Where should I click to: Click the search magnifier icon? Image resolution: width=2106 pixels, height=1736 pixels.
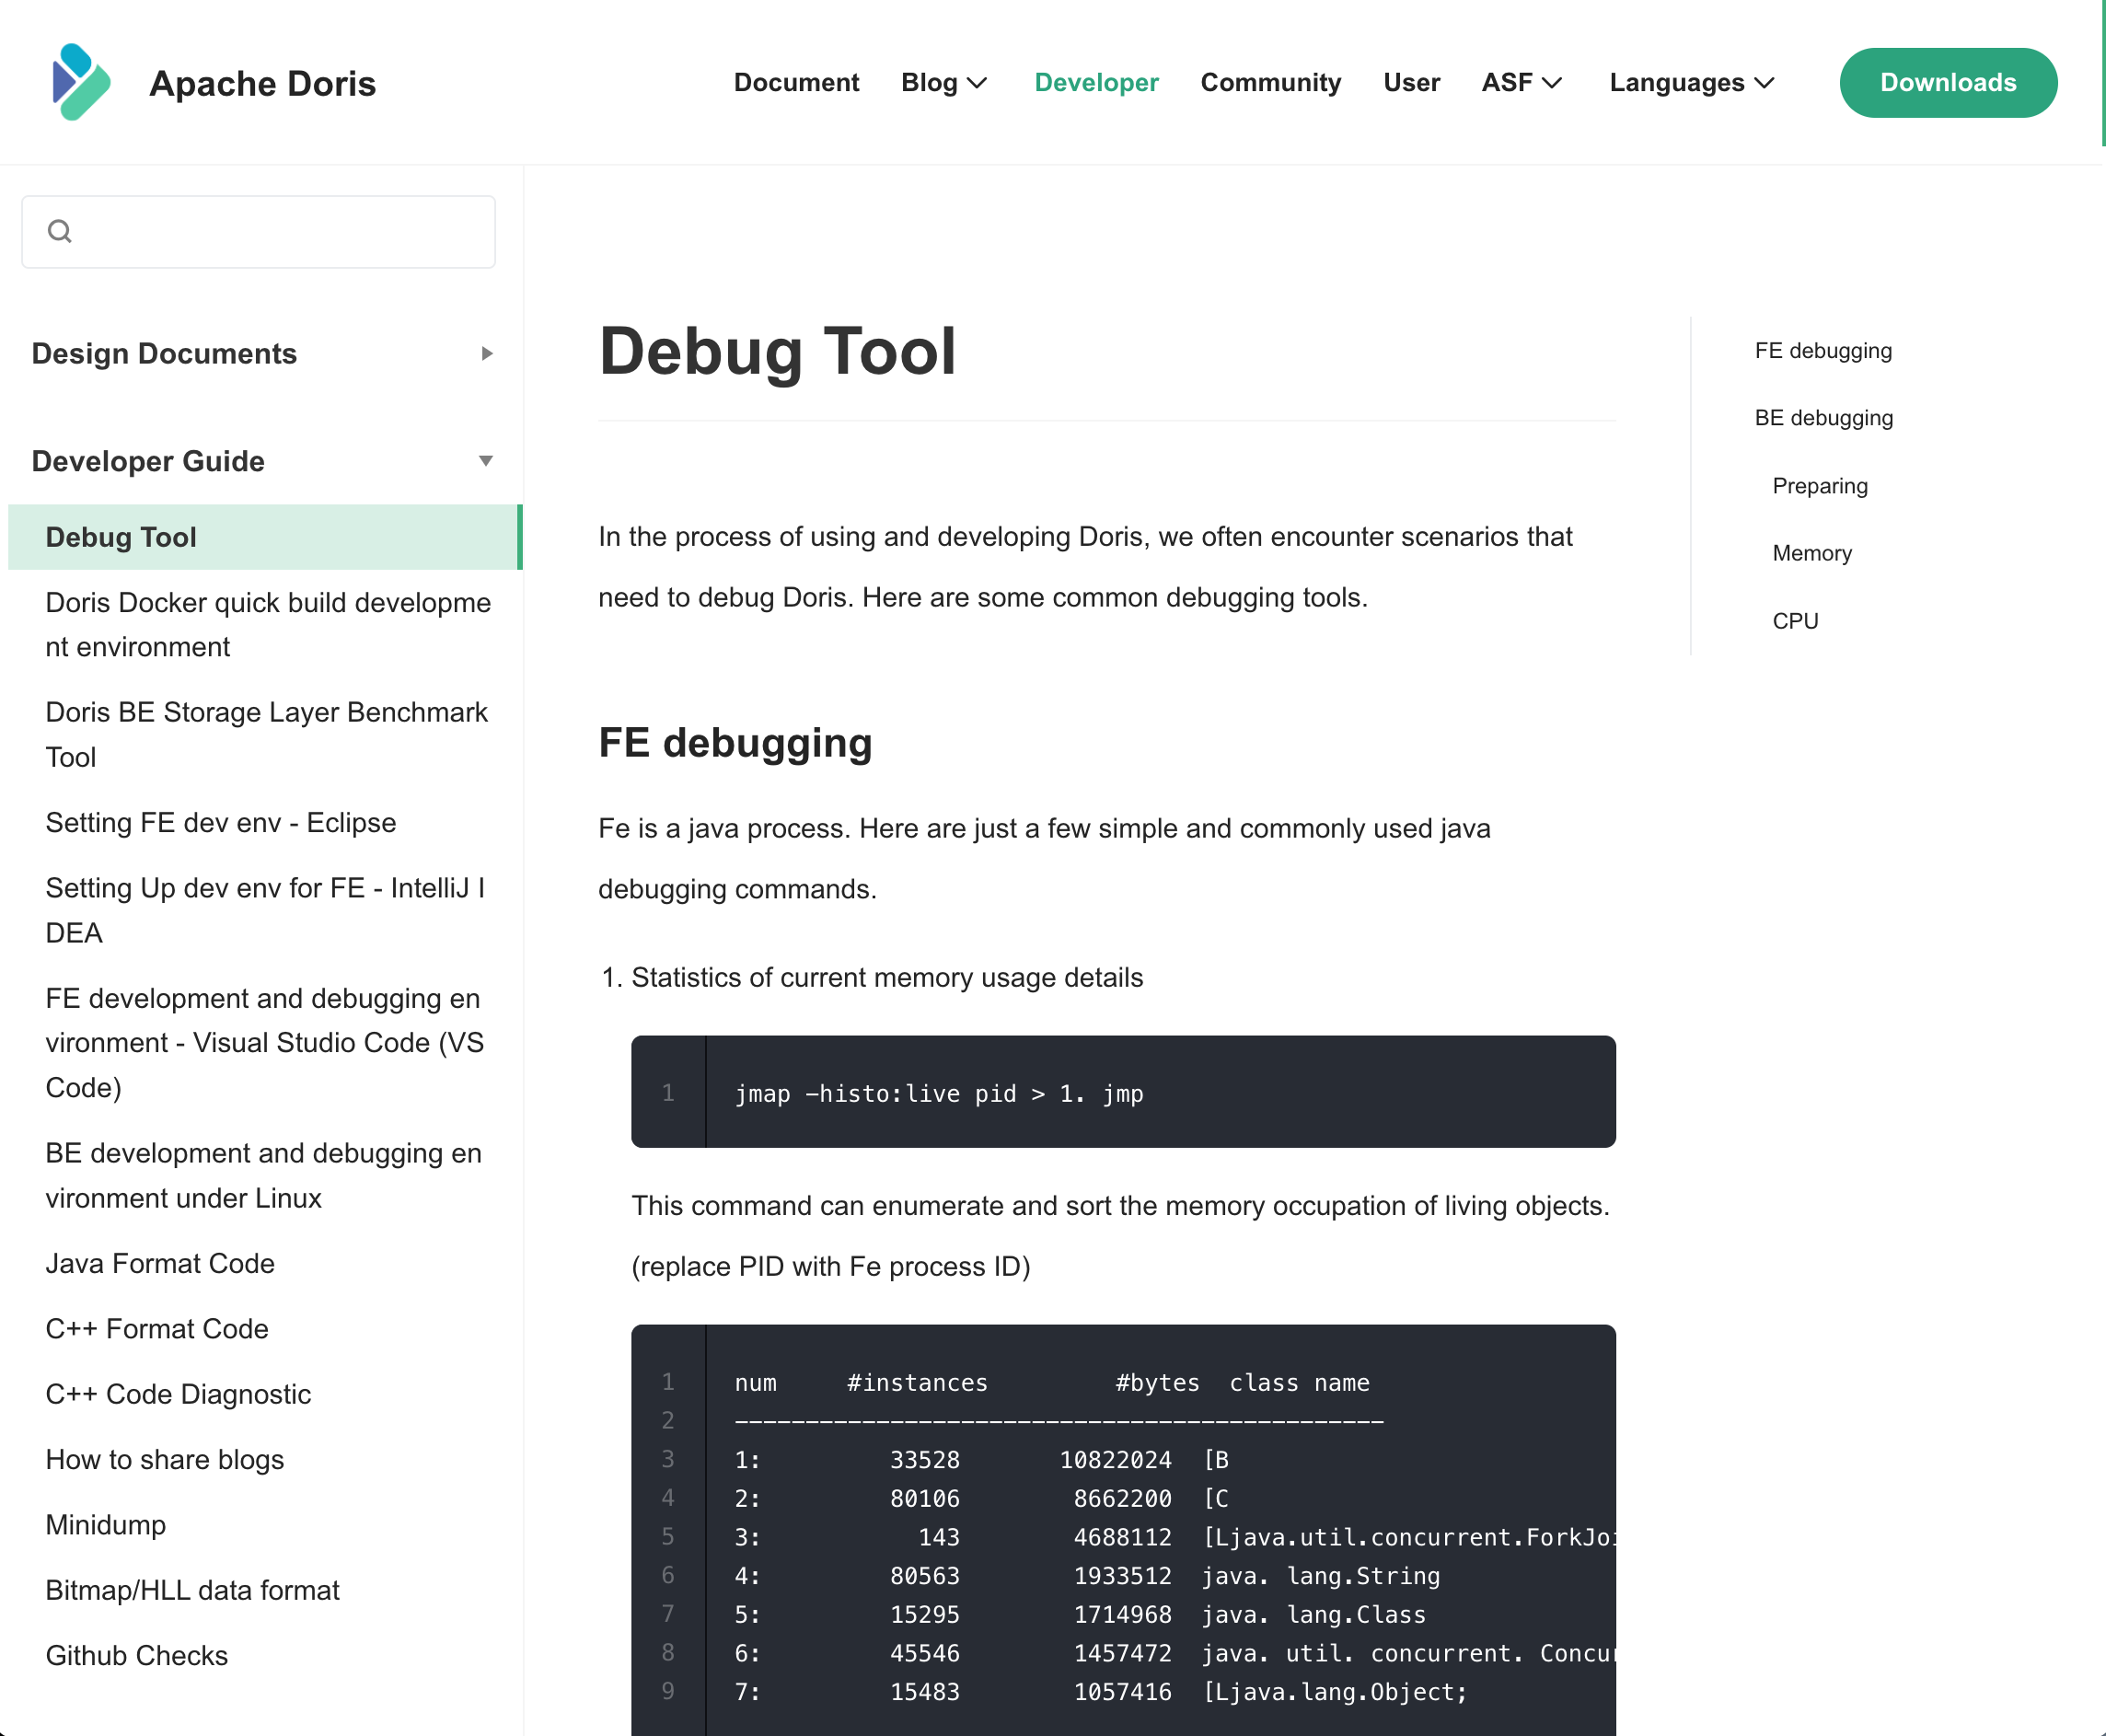click(x=60, y=231)
